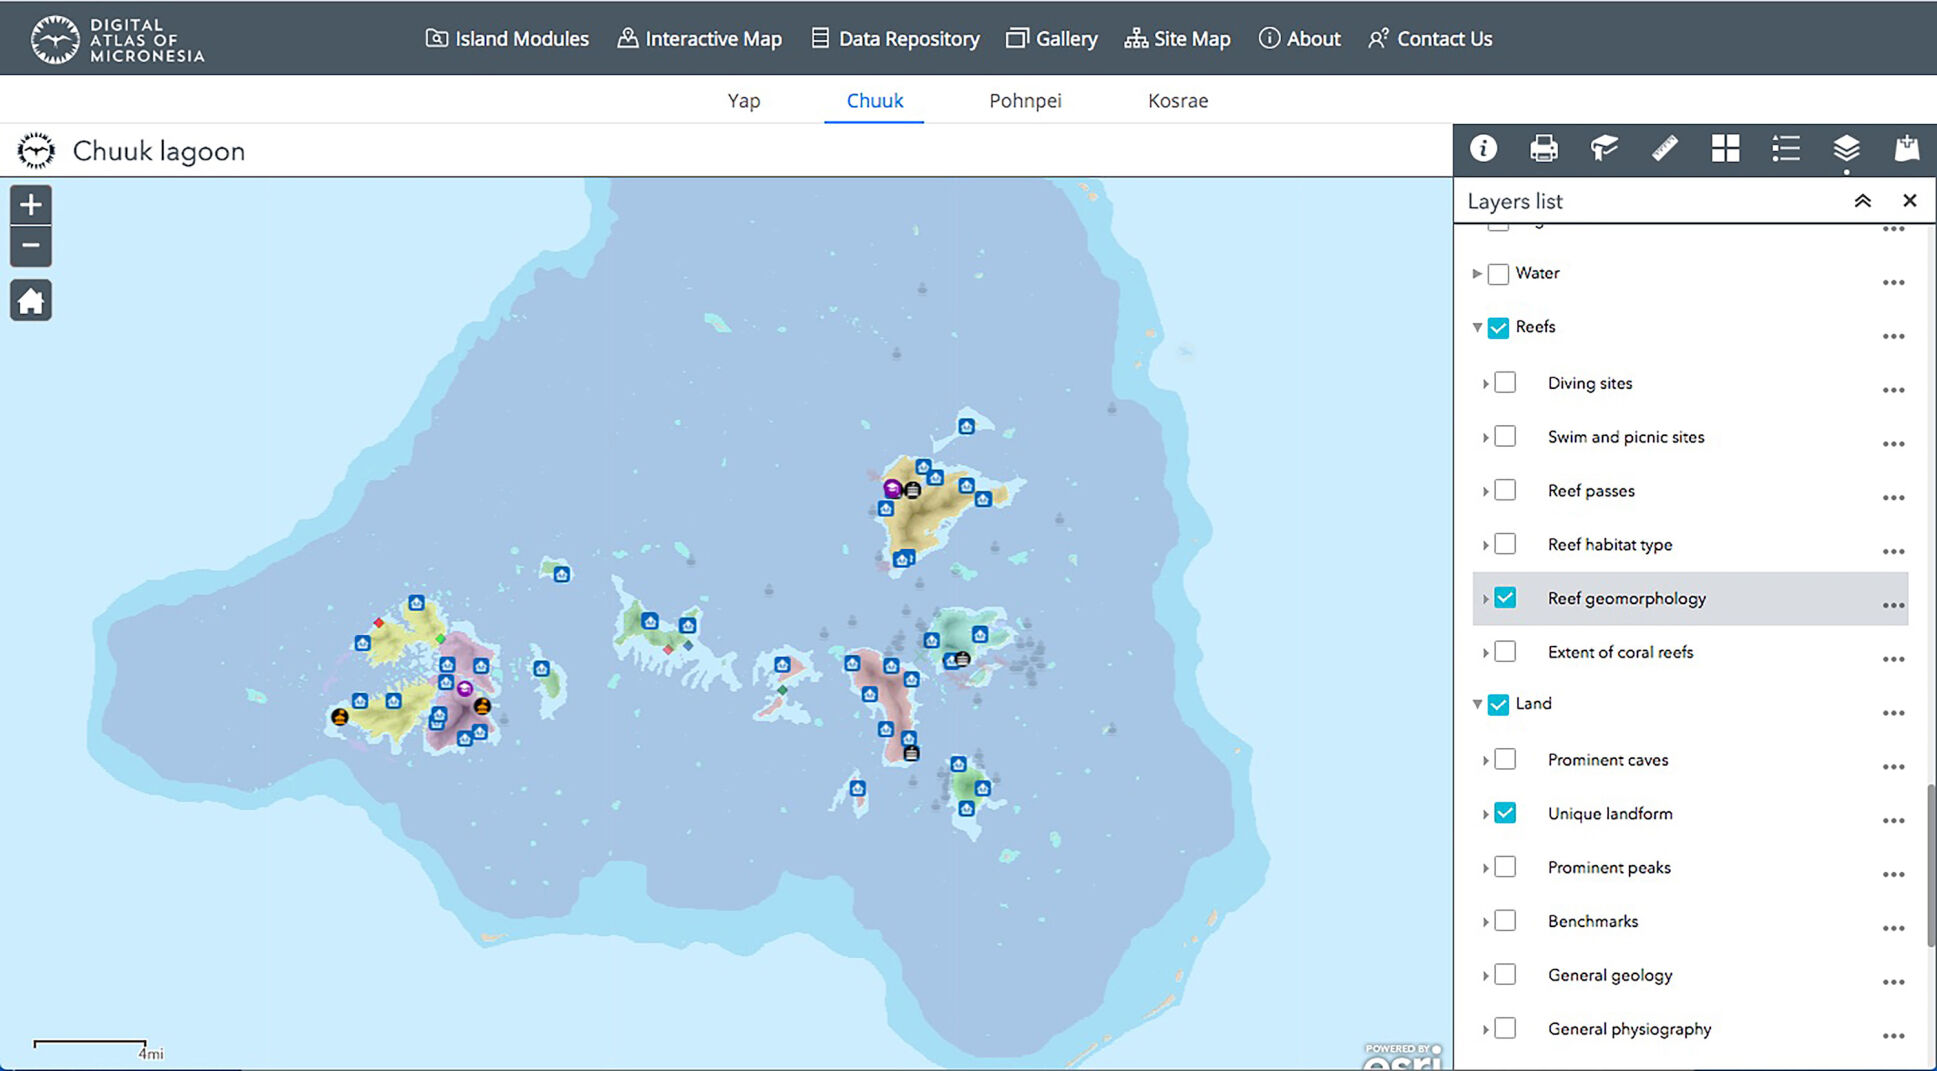The height and width of the screenshot is (1071, 1937).
Task: Expand the Reef passes layer
Action: pos(1485,490)
